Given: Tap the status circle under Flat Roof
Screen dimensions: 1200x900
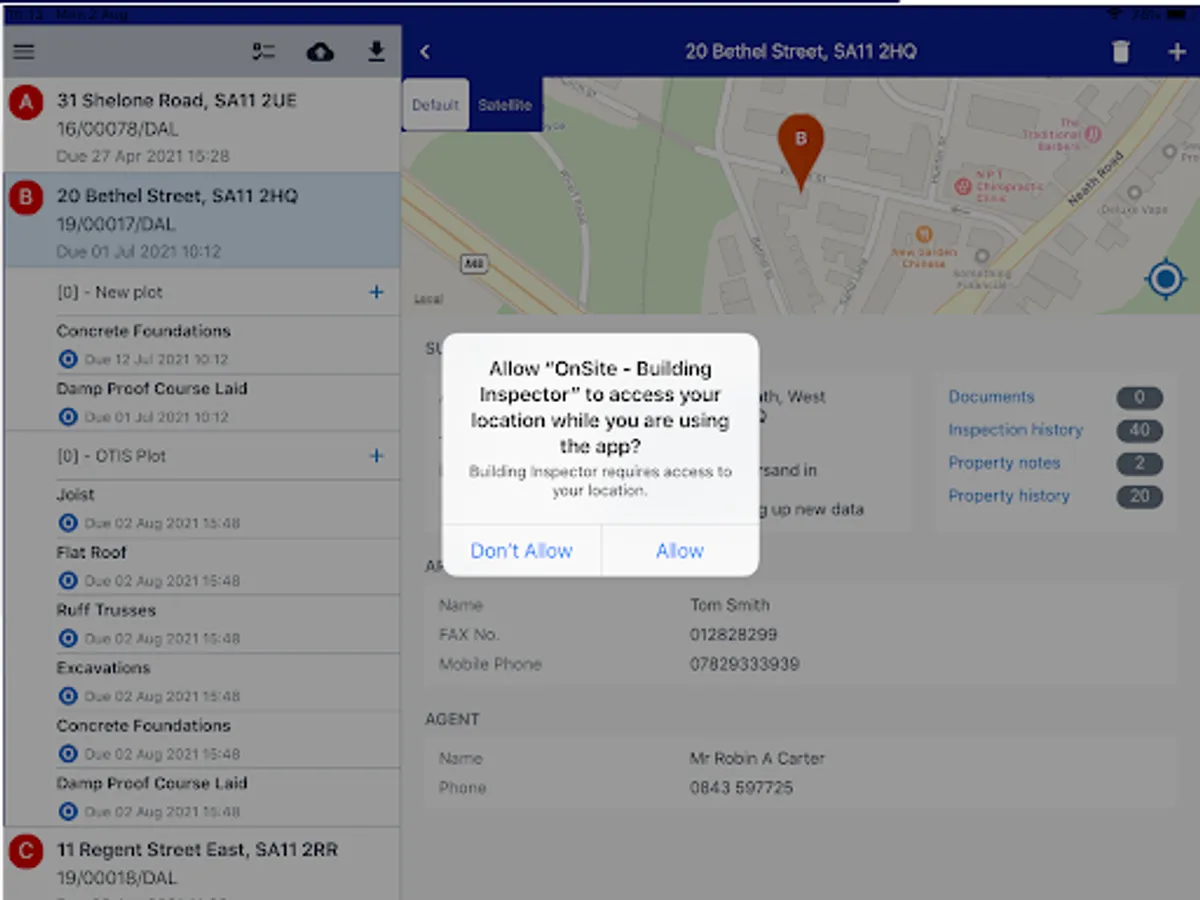Looking at the screenshot, I should 68,580.
